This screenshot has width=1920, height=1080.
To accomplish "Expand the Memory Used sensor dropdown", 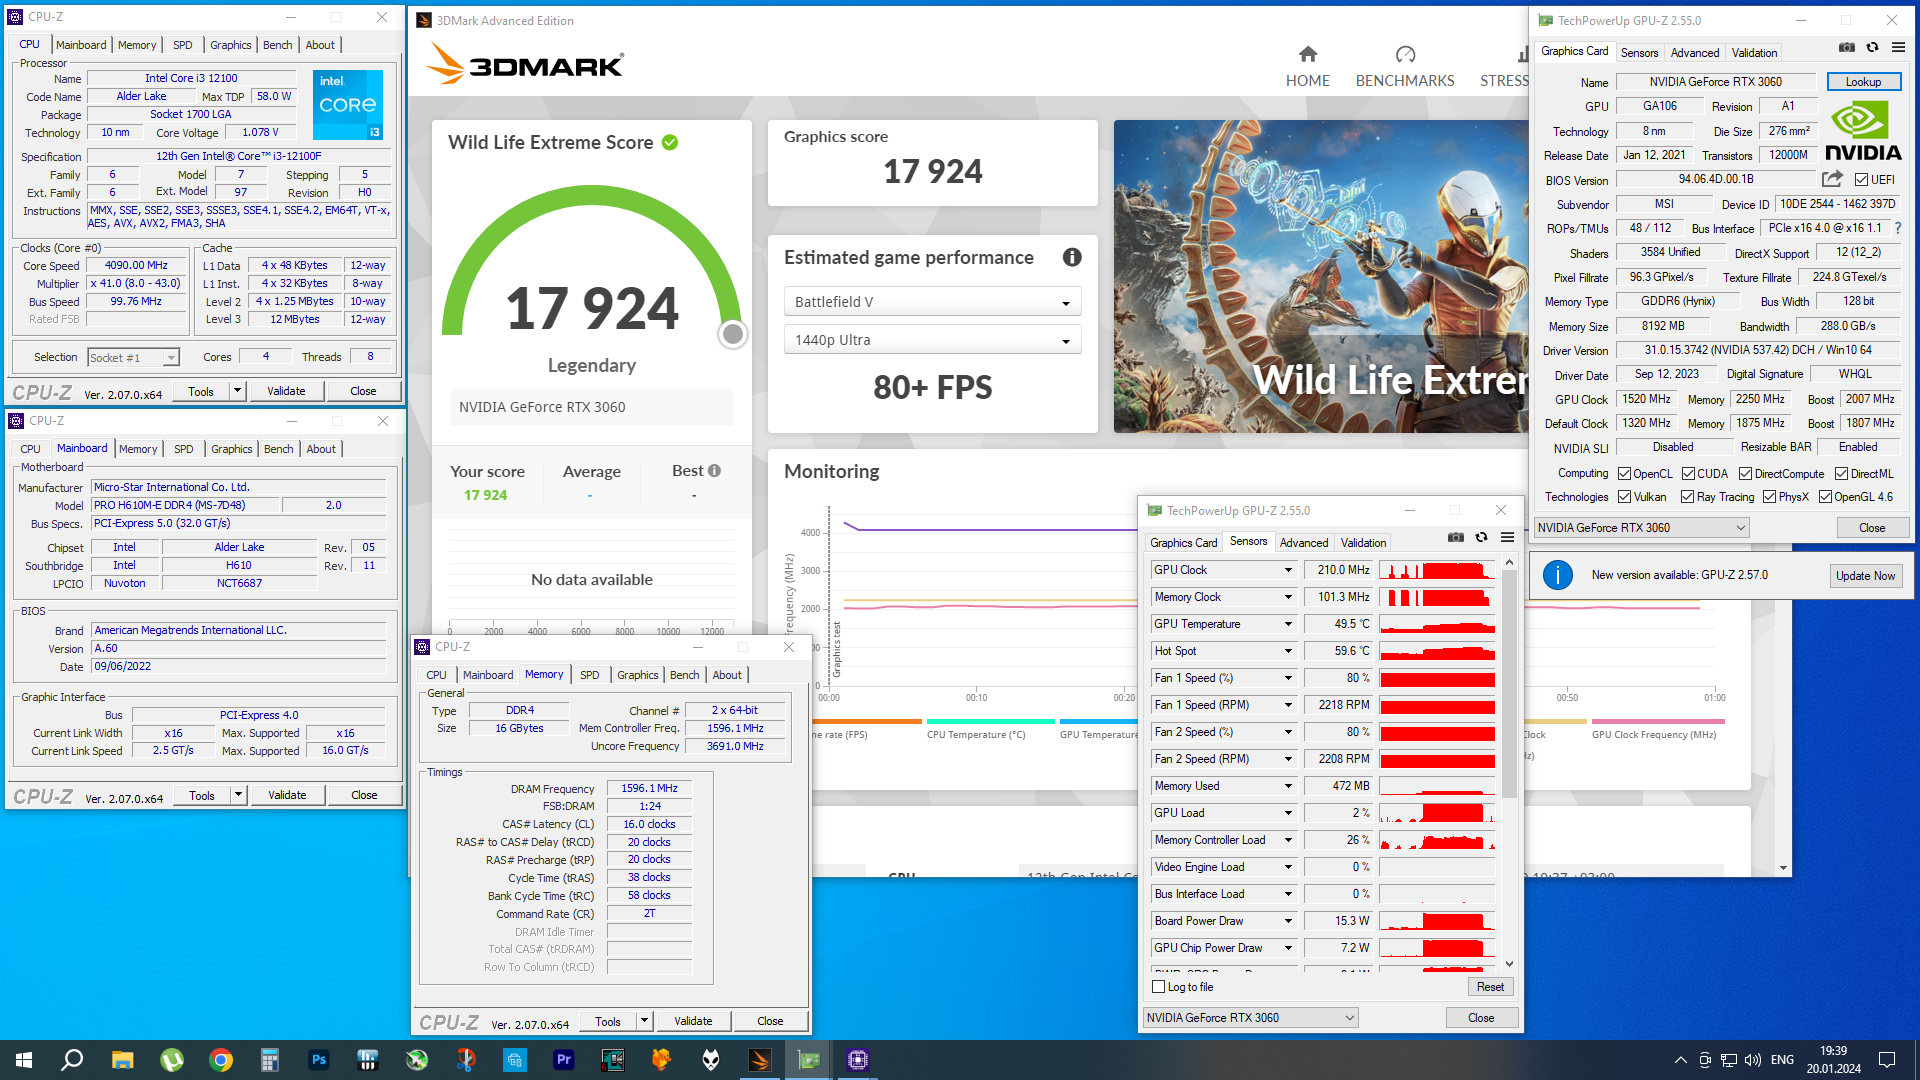I will 1288,786.
